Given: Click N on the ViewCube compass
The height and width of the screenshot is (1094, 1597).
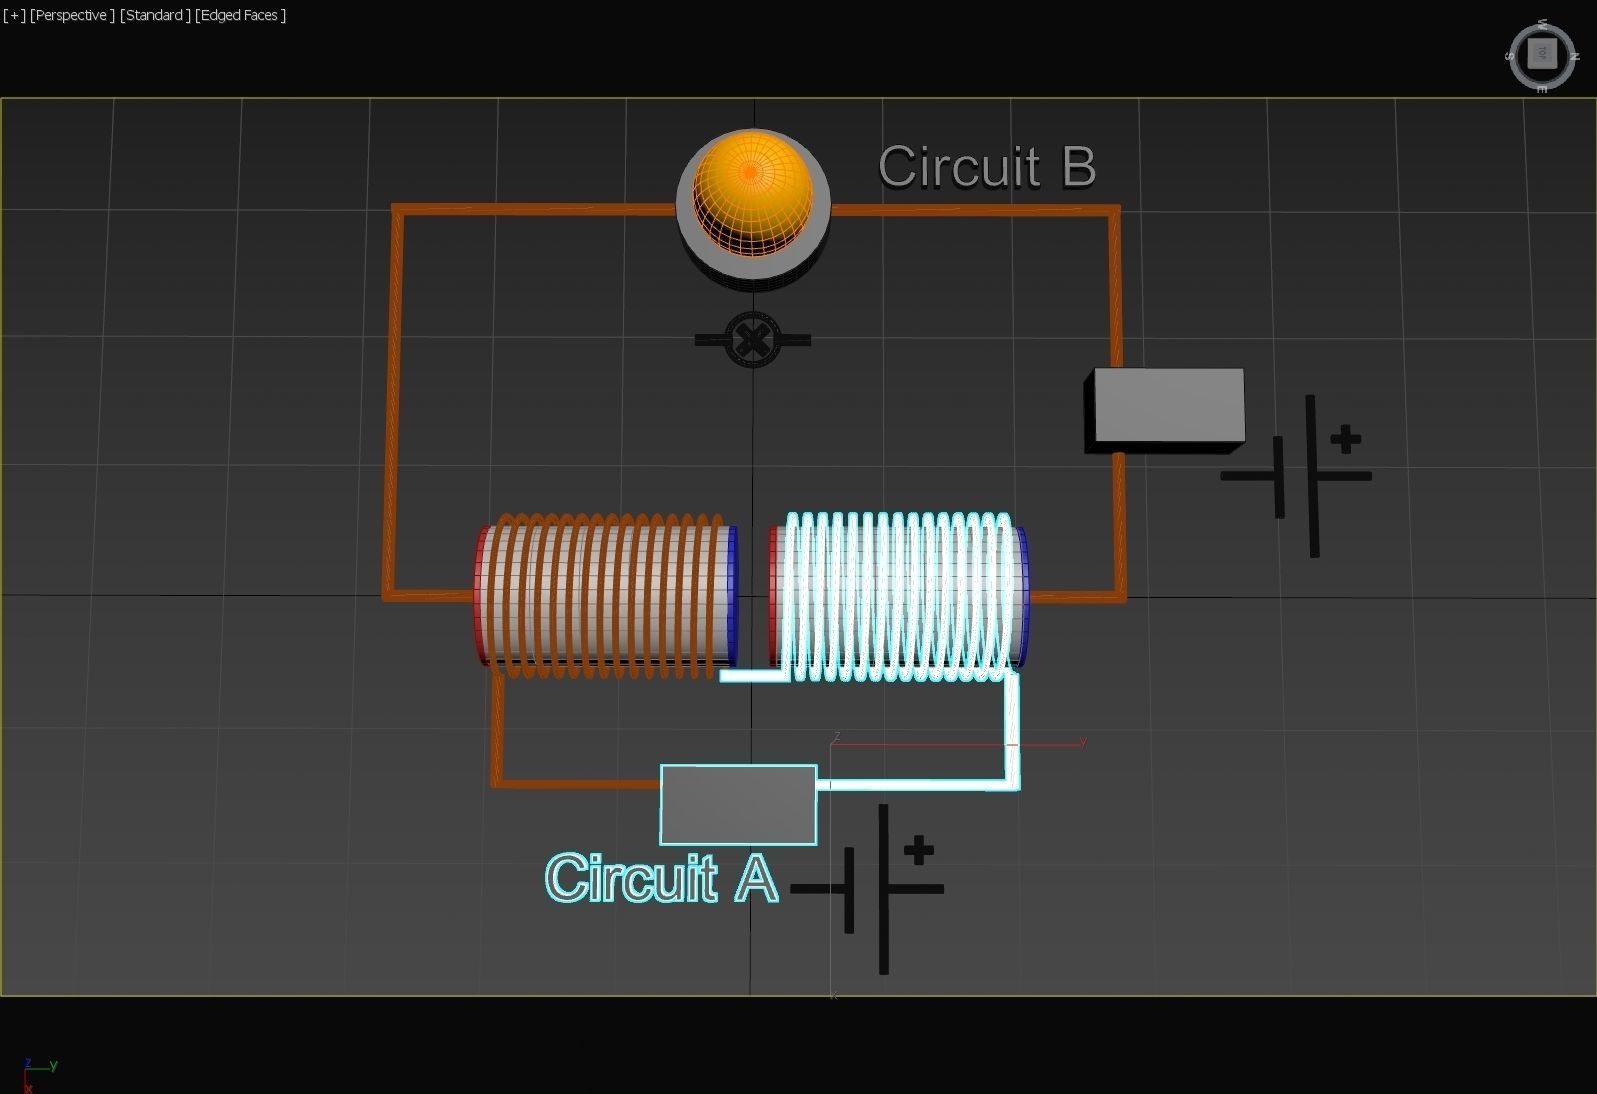Looking at the screenshot, I should [x=1574, y=56].
